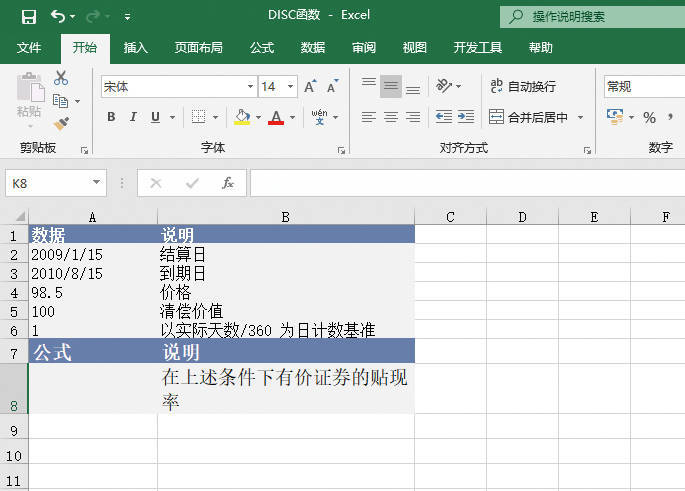The width and height of the screenshot is (685, 491).
Task: Click the Undo arrow icon
Action: (x=58, y=16)
